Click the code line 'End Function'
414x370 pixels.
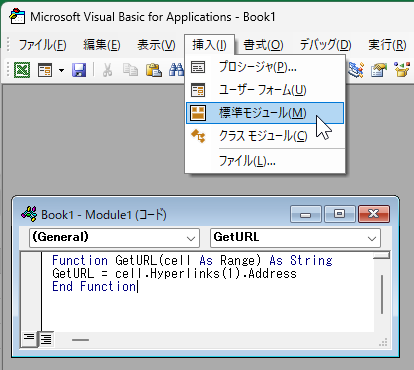94,287
